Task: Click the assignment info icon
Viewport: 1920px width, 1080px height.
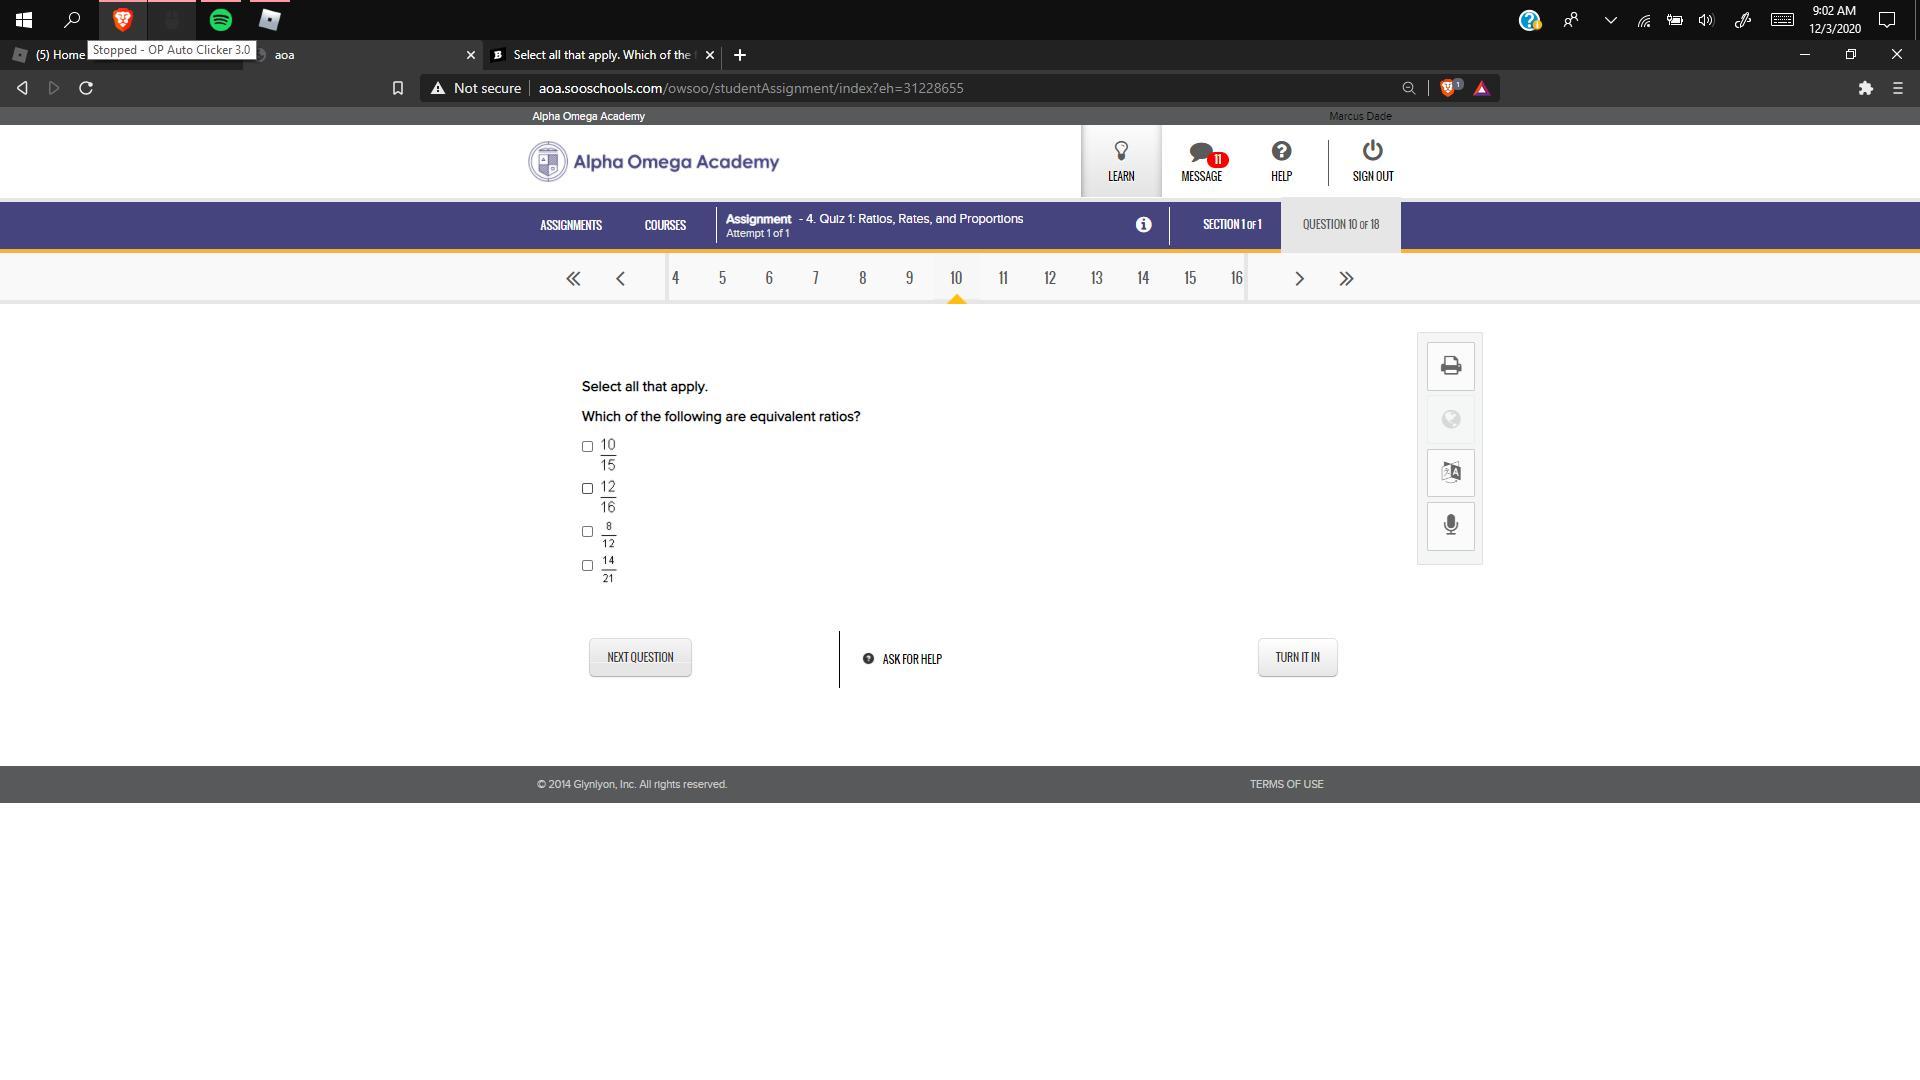Action: tap(1143, 225)
